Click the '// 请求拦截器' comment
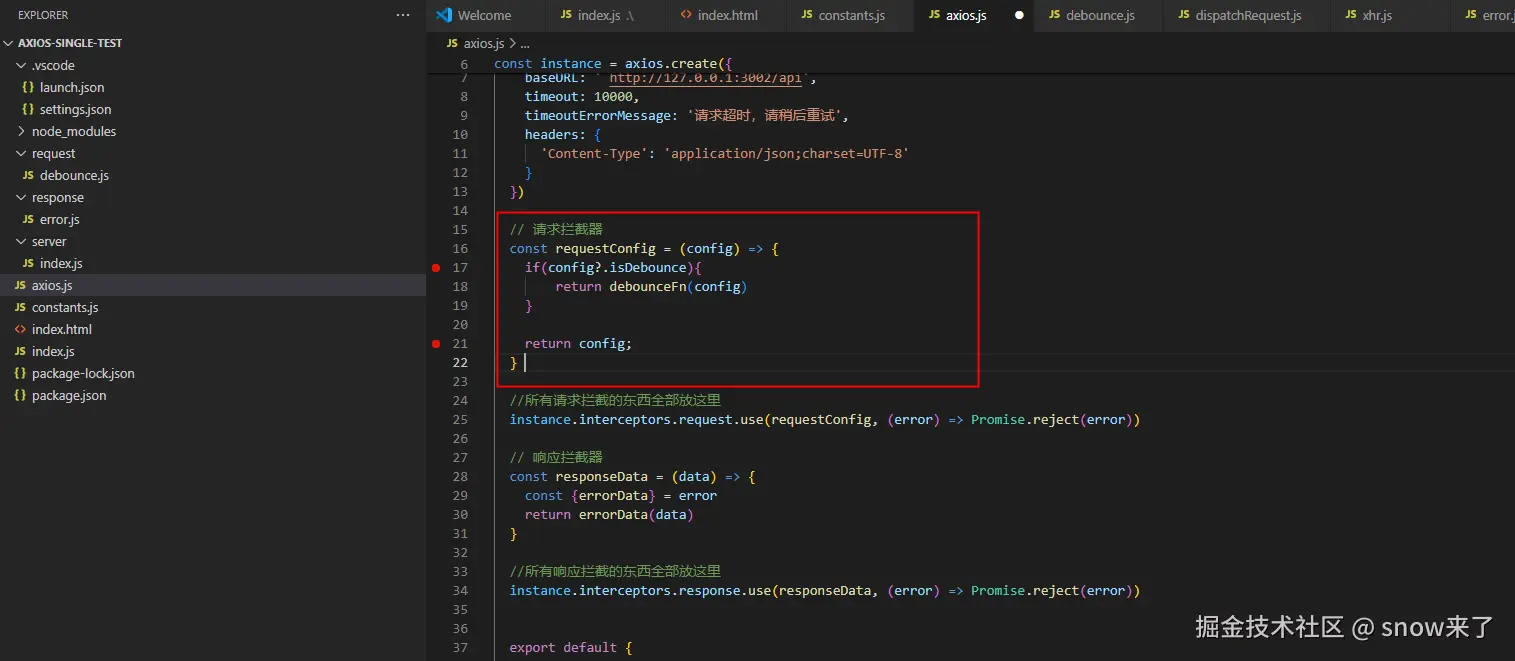This screenshot has width=1515, height=661. [556, 230]
